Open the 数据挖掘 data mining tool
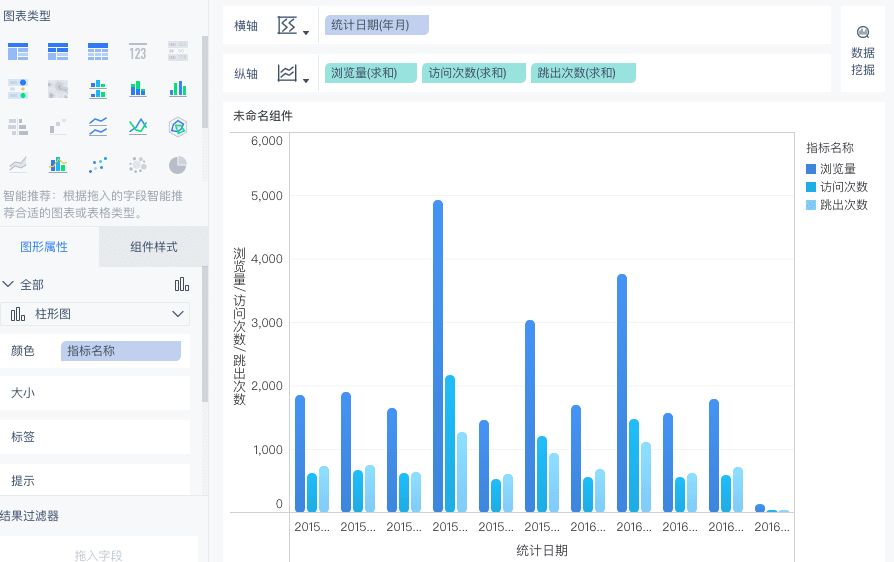 [x=862, y=51]
